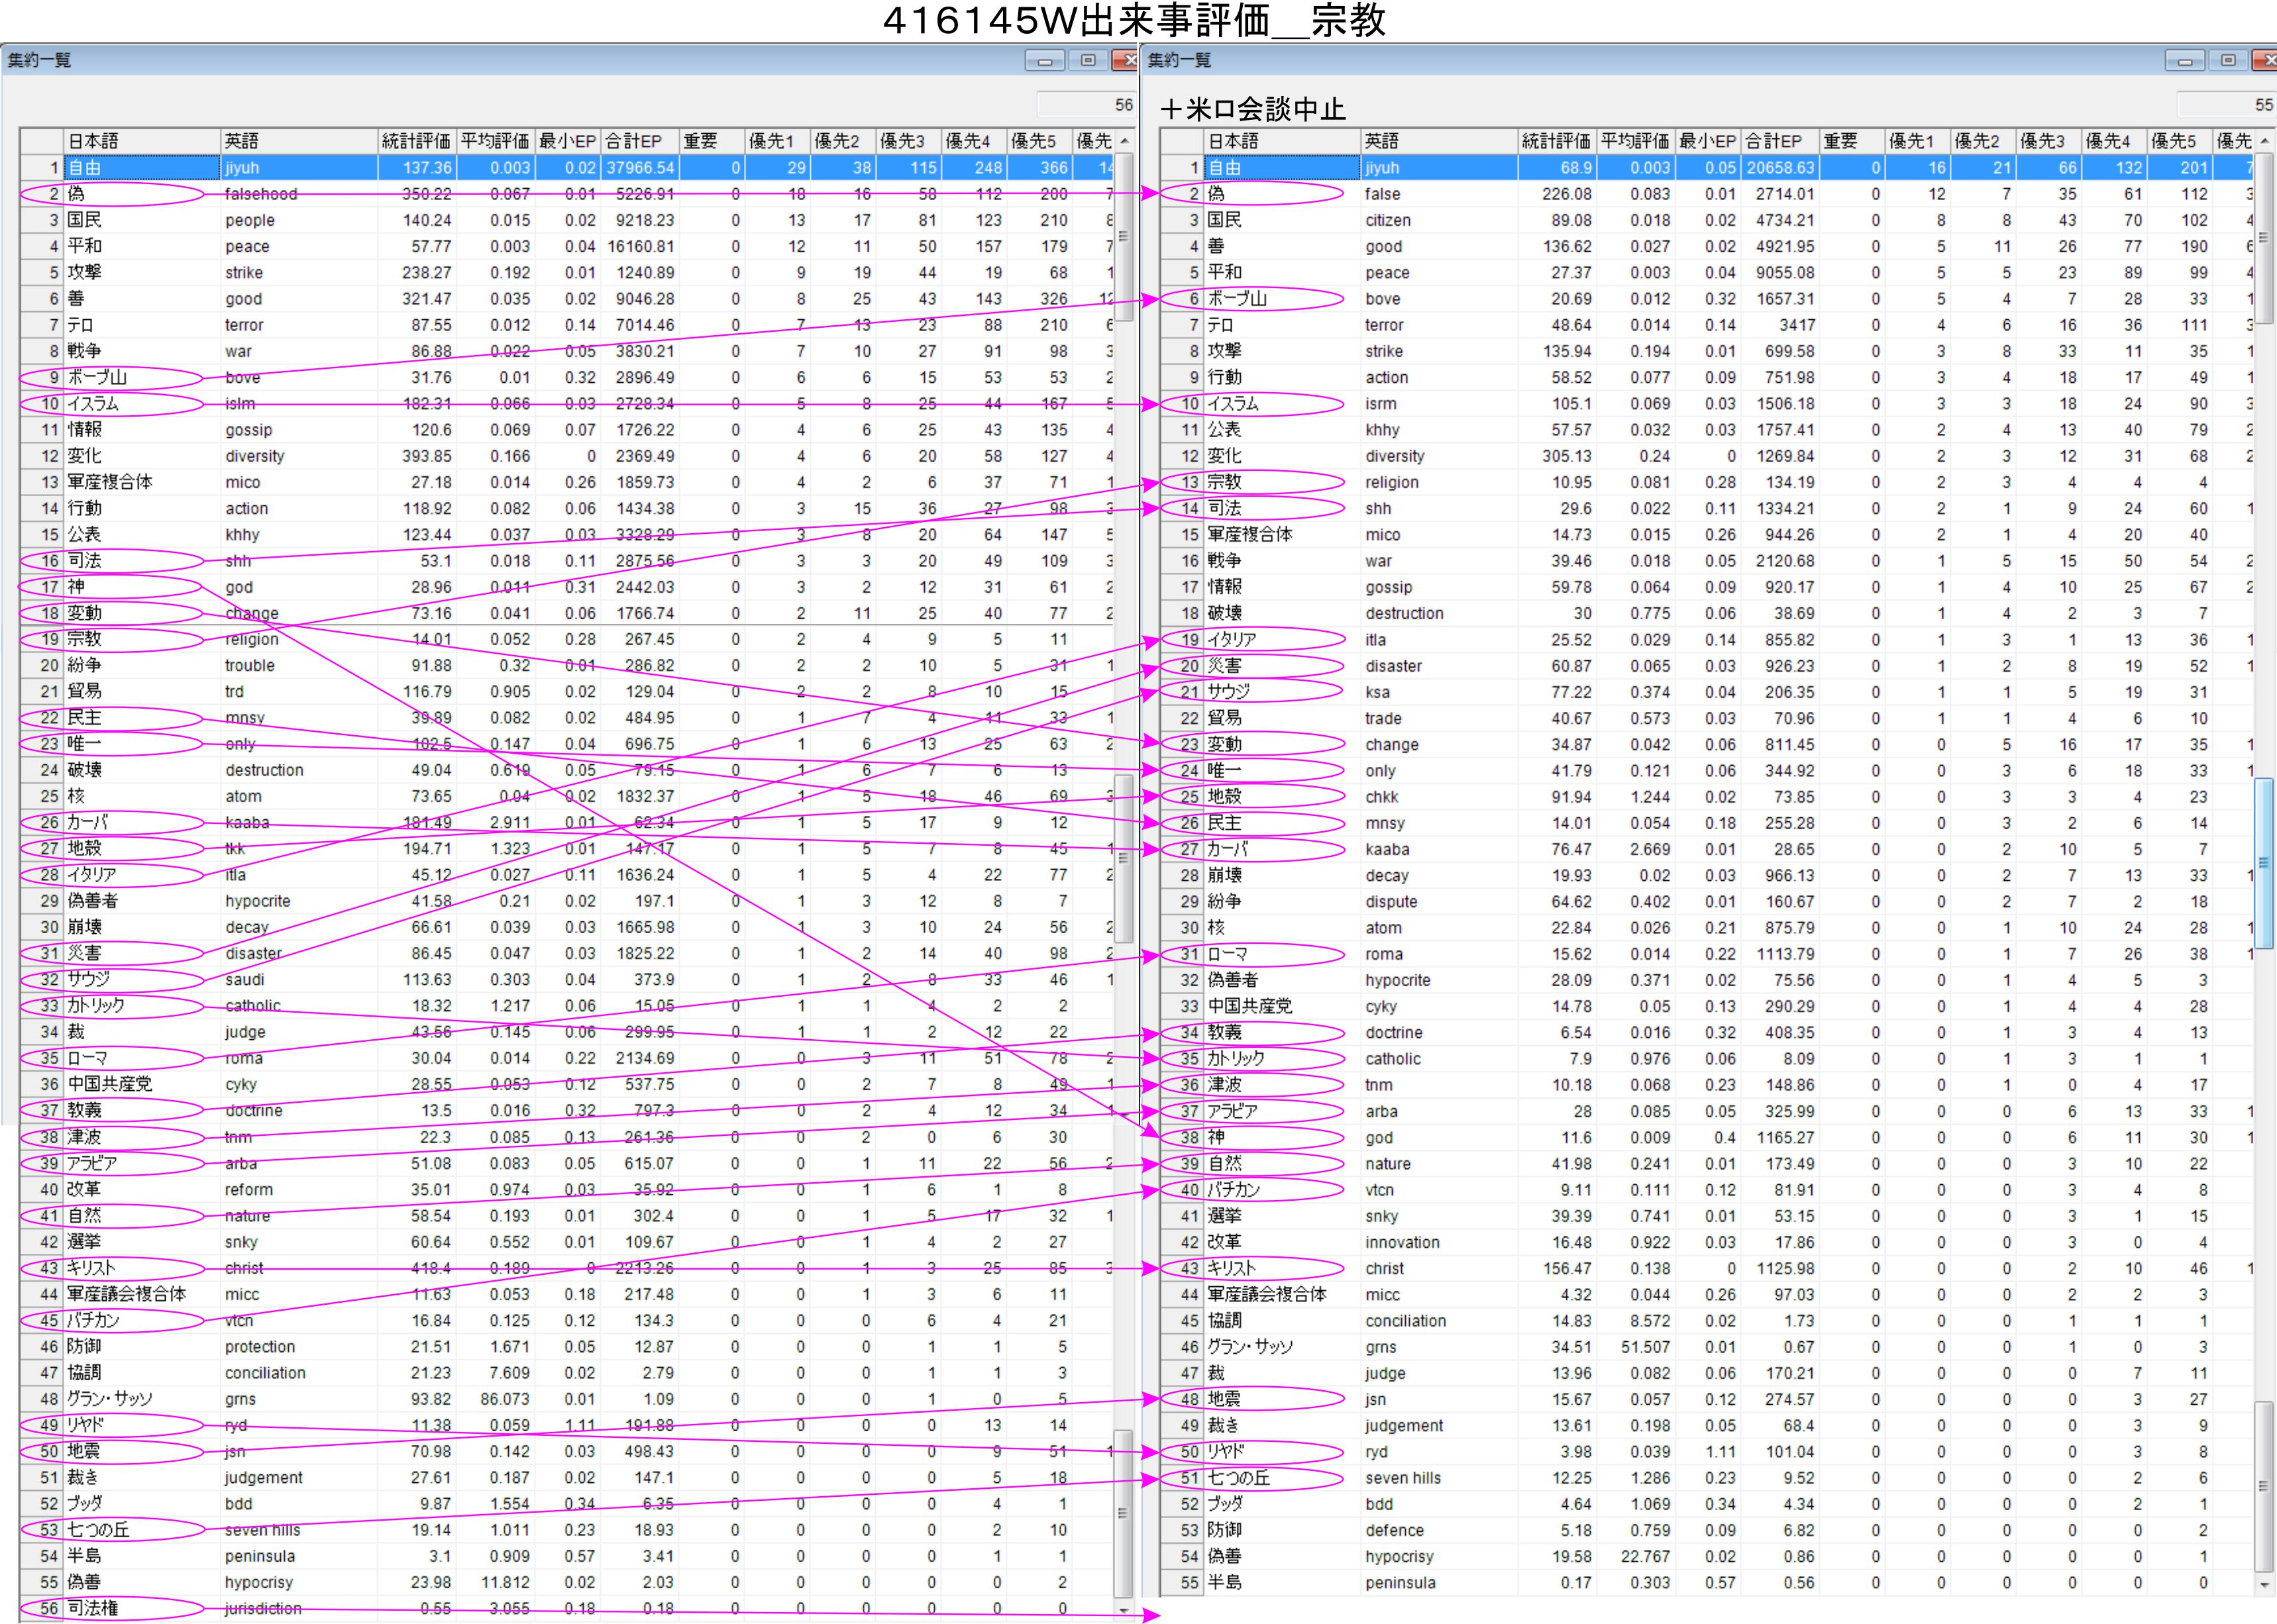The height and width of the screenshot is (1624, 2277).
Task: Sort left table by 統計評価 column header
Action: coord(416,141)
